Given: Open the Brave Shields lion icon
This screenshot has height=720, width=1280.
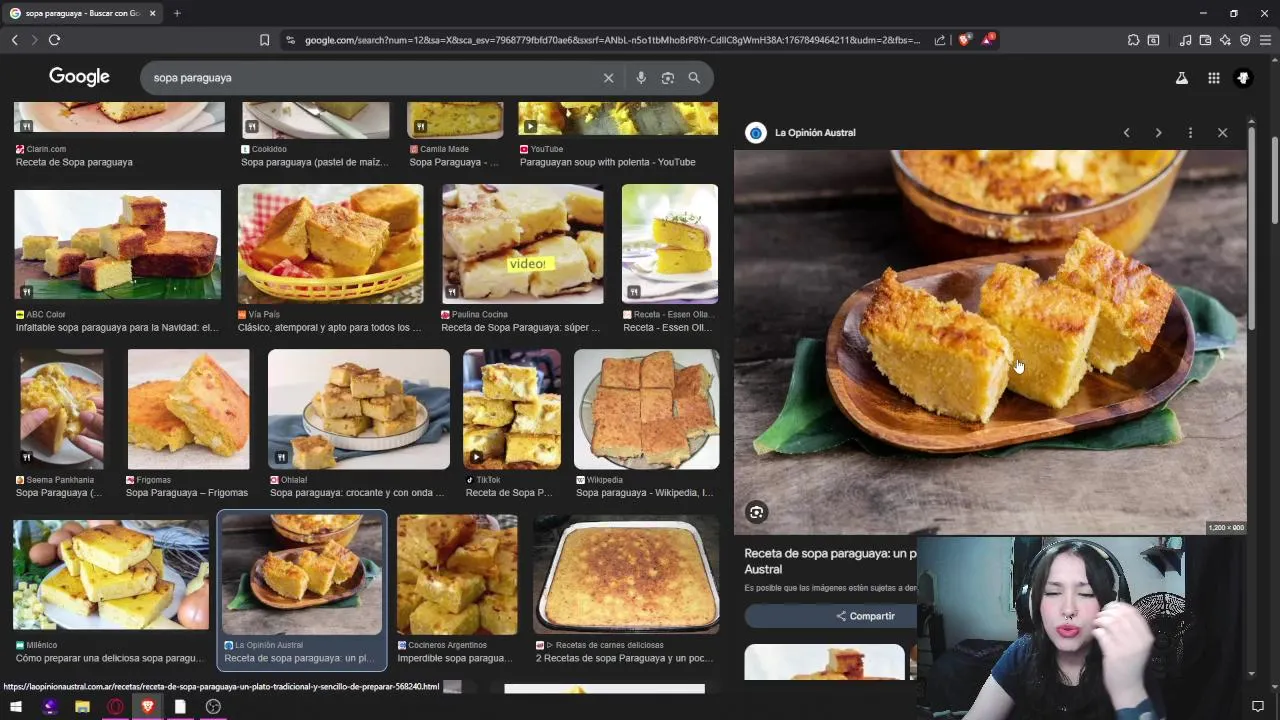Looking at the screenshot, I should (x=964, y=40).
